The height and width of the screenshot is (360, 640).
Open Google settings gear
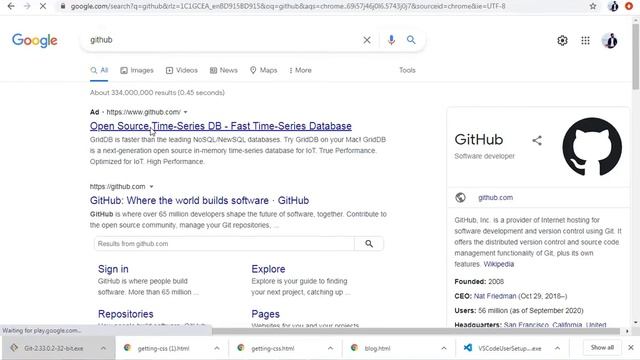pos(562,40)
